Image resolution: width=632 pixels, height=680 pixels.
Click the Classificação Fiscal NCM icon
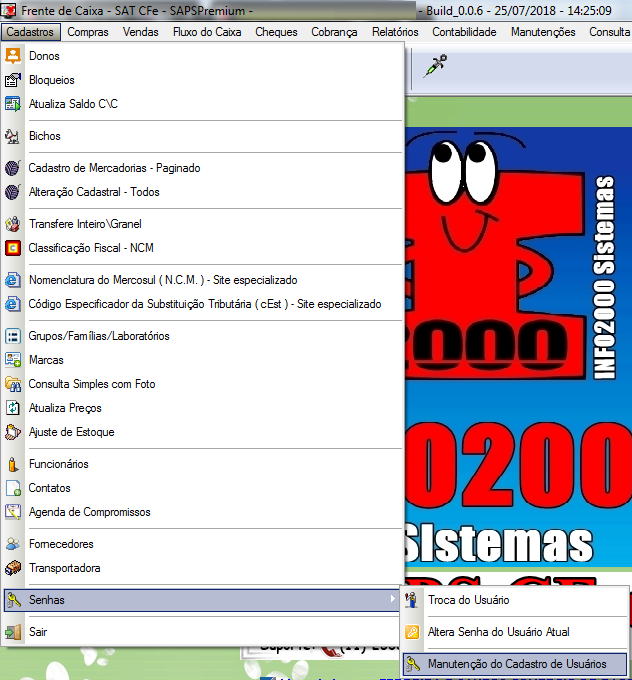(x=13, y=248)
